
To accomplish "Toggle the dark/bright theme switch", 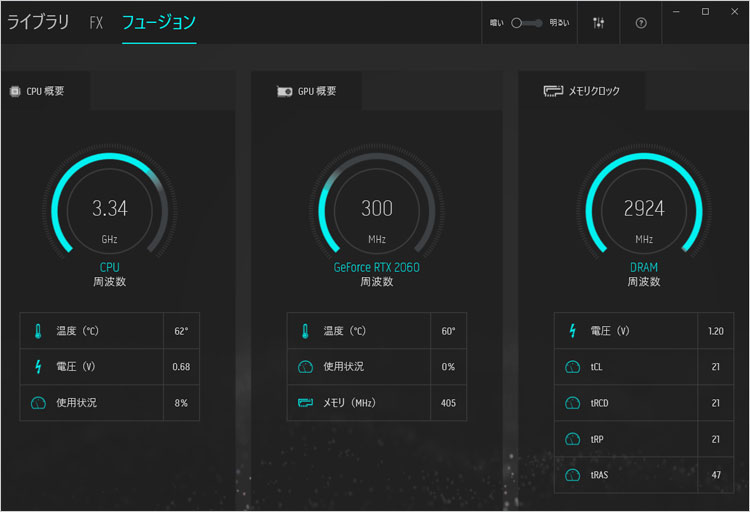I will coord(527,23).
